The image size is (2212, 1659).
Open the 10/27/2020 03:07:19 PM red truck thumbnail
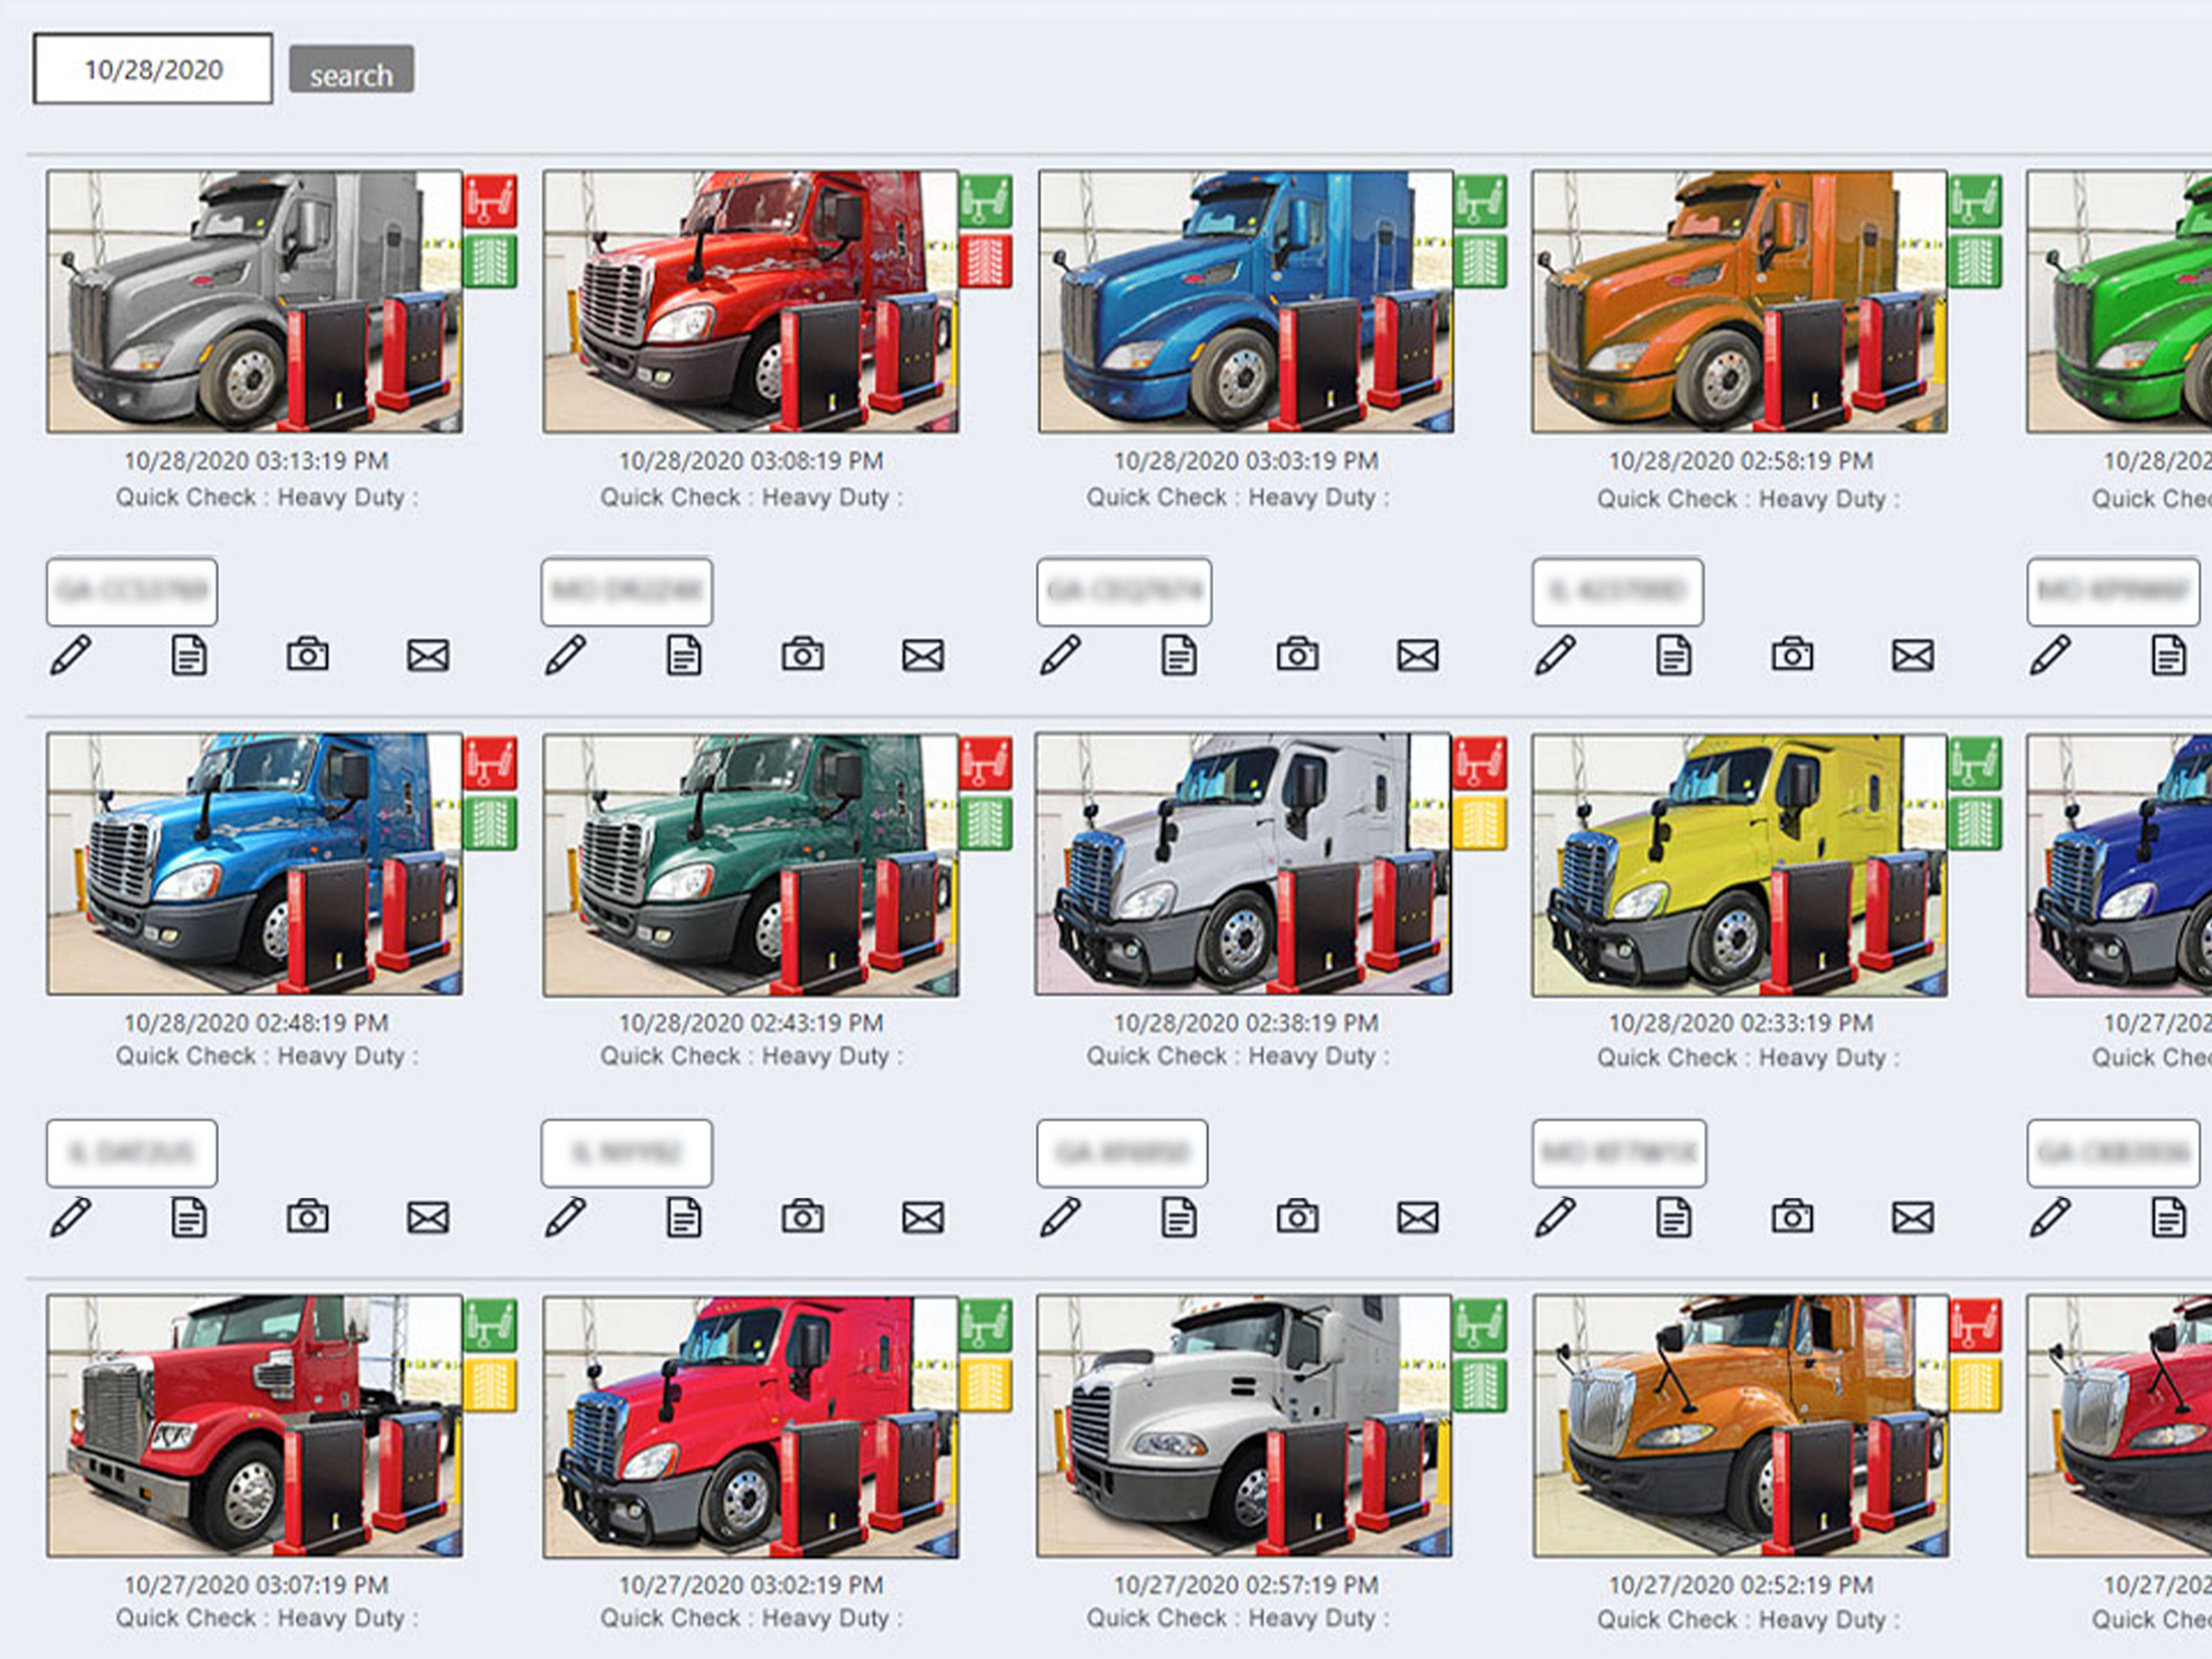point(254,1426)
